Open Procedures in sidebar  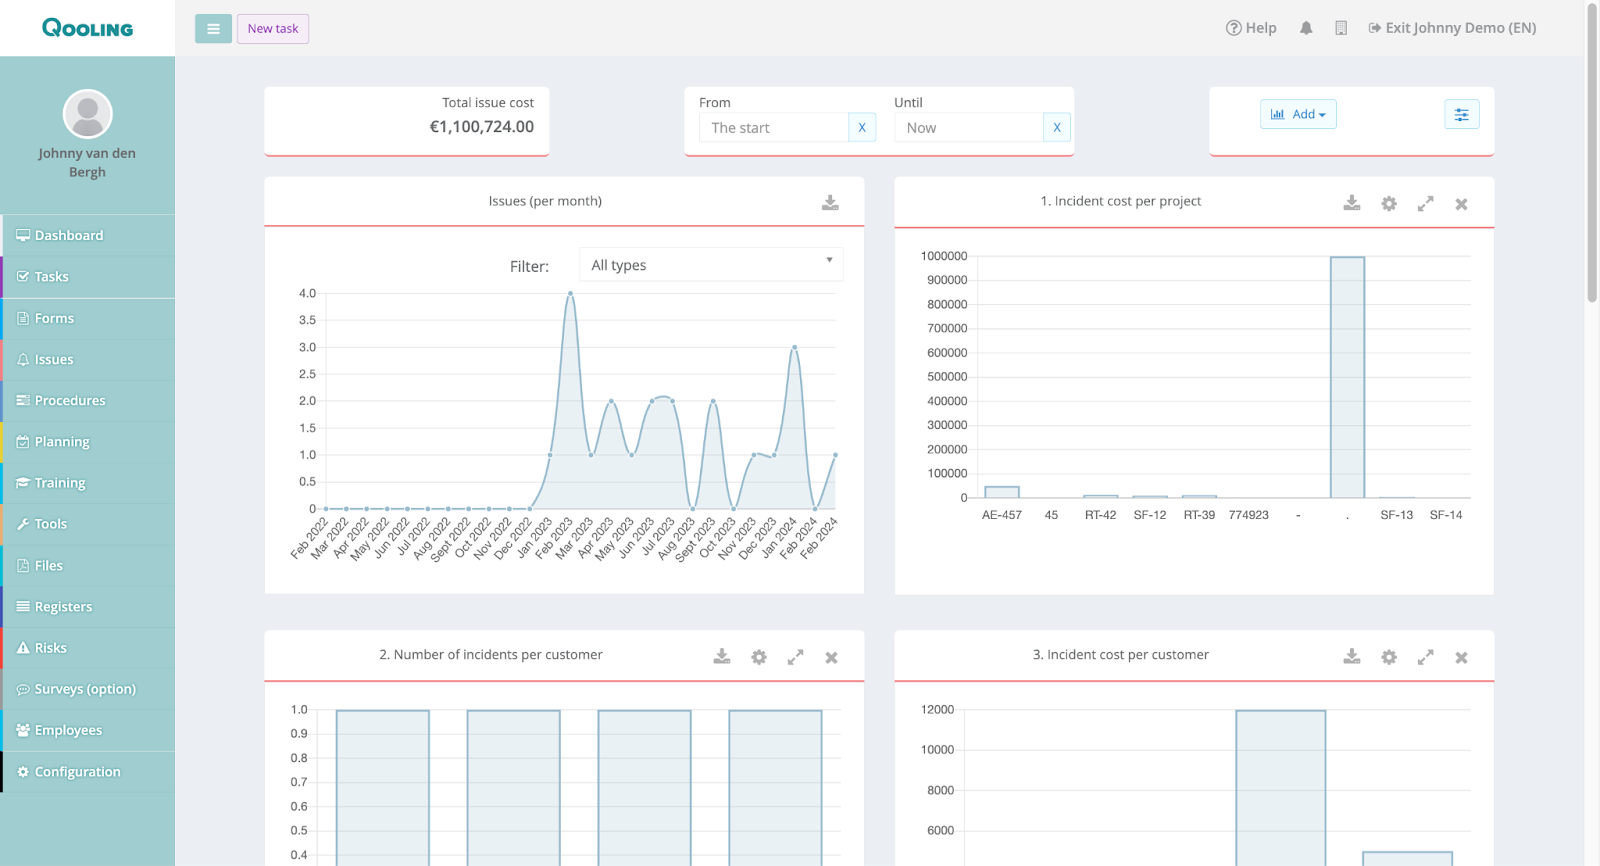coord(88,400)
